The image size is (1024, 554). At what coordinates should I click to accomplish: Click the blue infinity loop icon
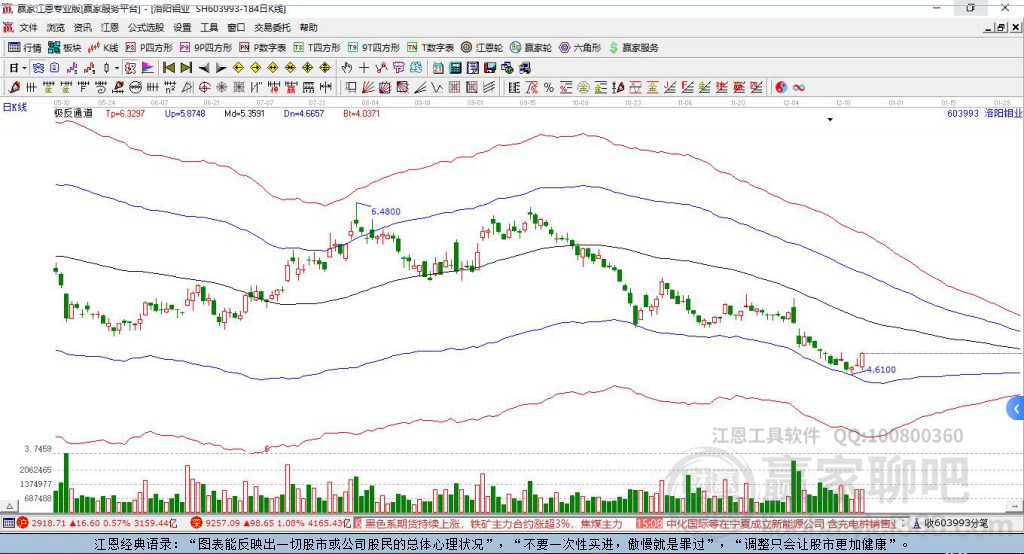coord(798,88)
